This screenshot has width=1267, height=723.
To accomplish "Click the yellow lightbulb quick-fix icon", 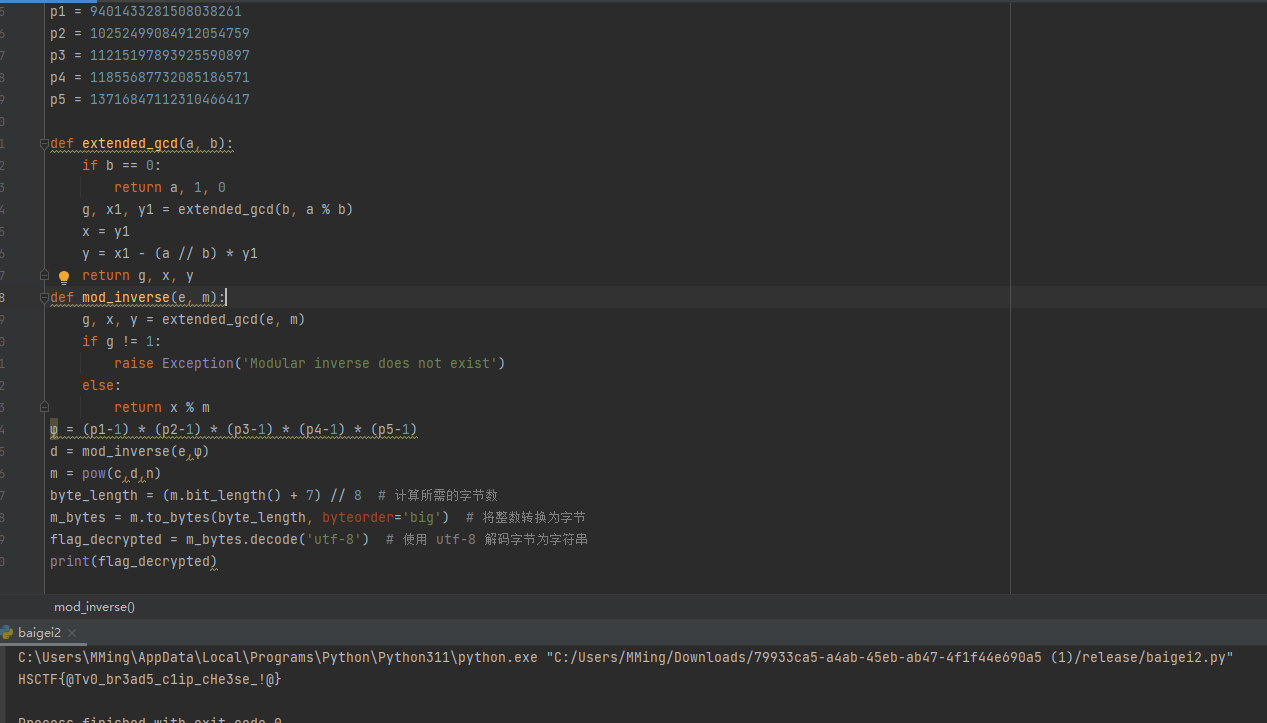I will pos(64,277).
